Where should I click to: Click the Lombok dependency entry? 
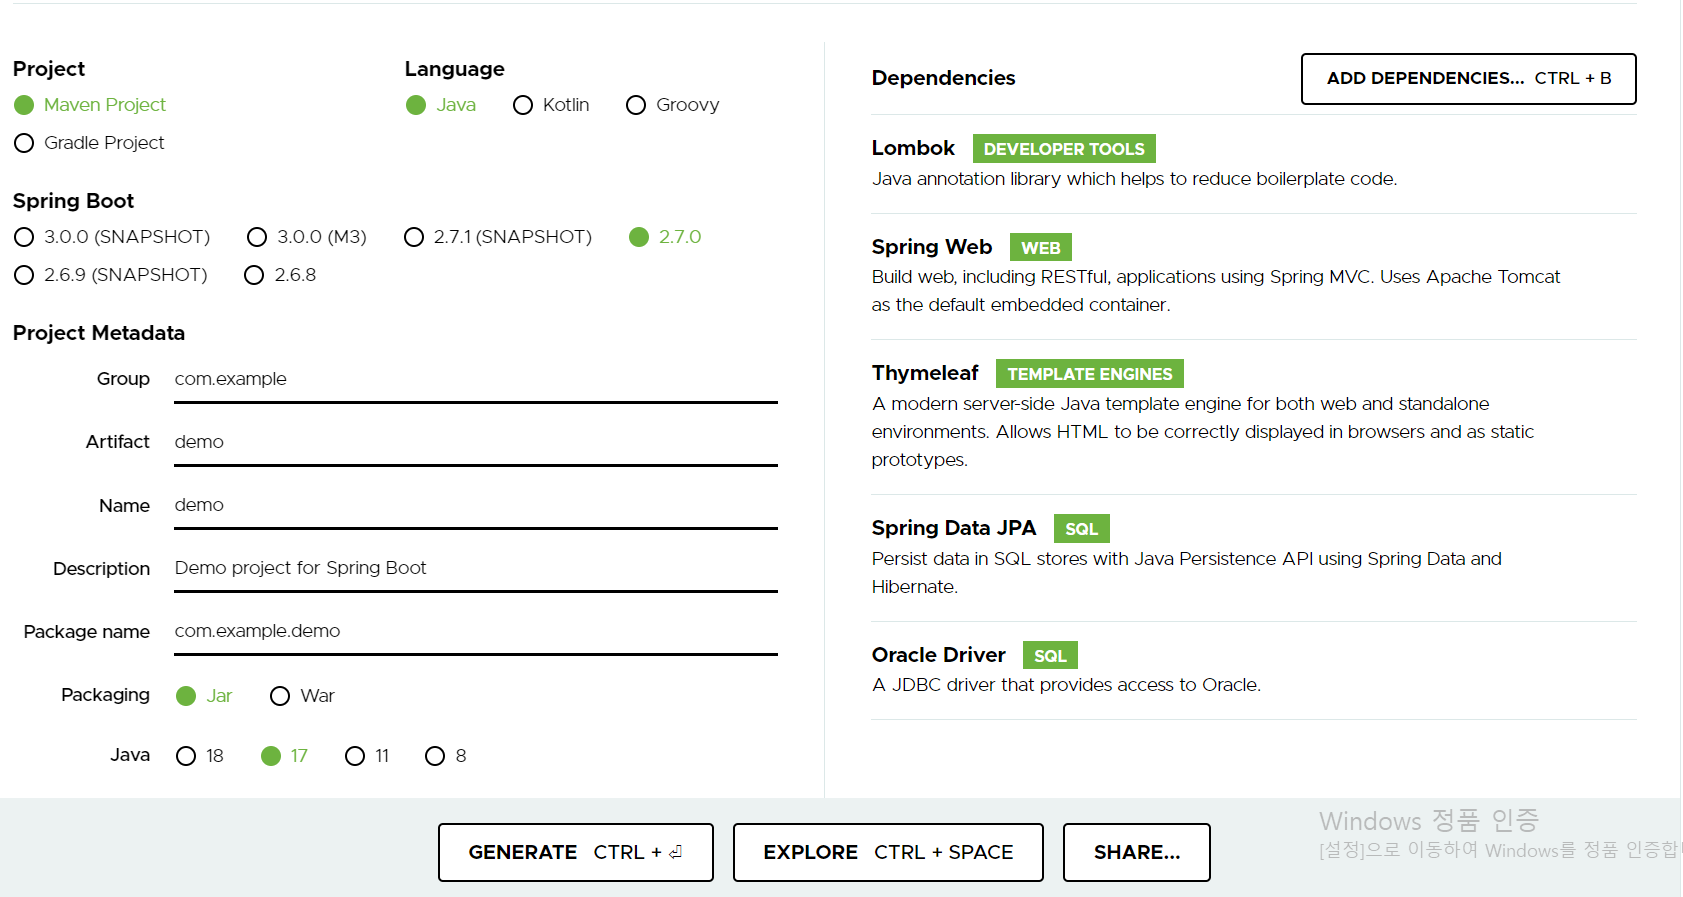tap(1254, 163)
